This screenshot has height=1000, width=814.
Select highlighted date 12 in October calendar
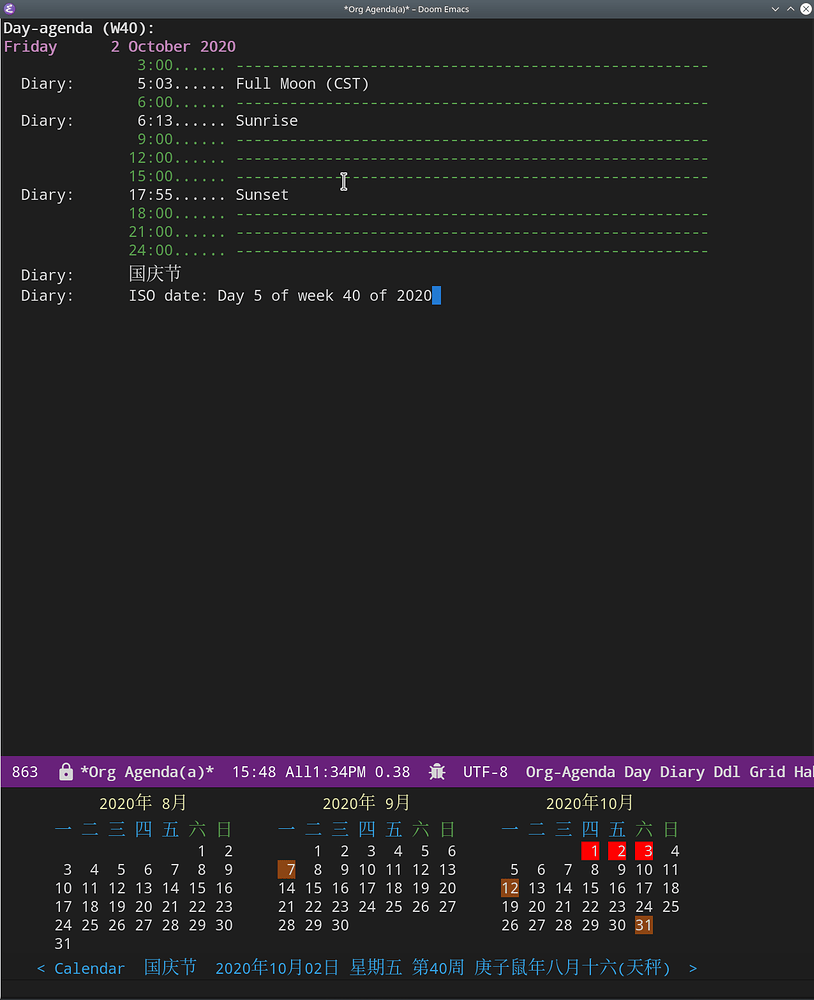click(x=510, y=888)
